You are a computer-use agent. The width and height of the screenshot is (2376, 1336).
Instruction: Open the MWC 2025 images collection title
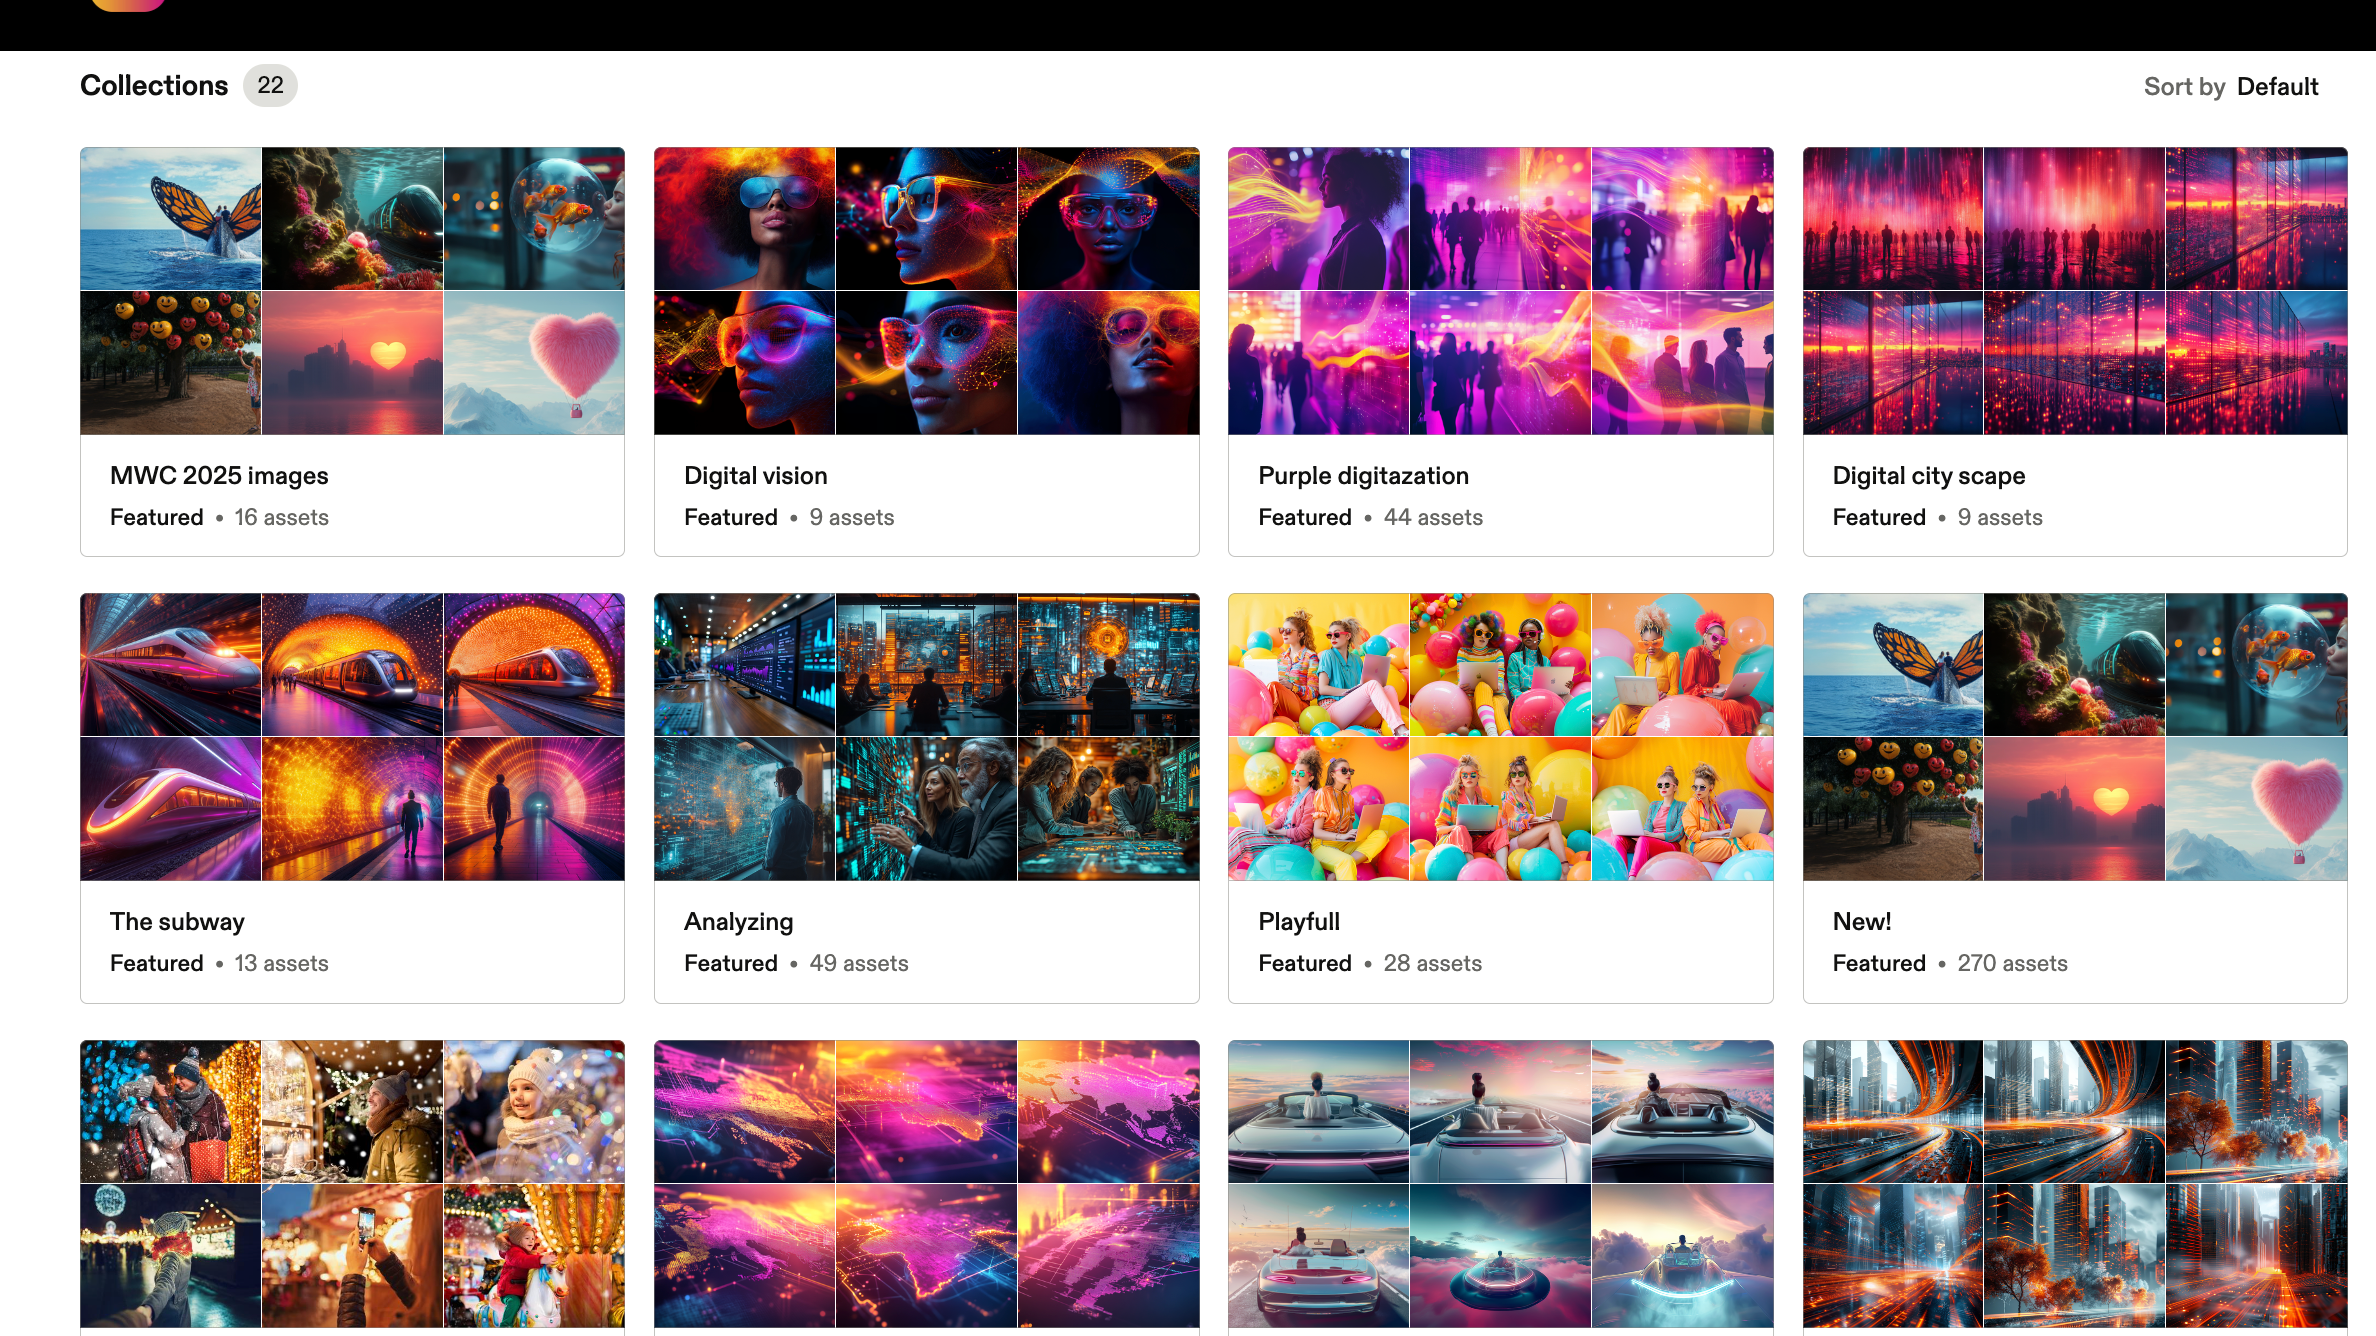click(x=219, y=476)
